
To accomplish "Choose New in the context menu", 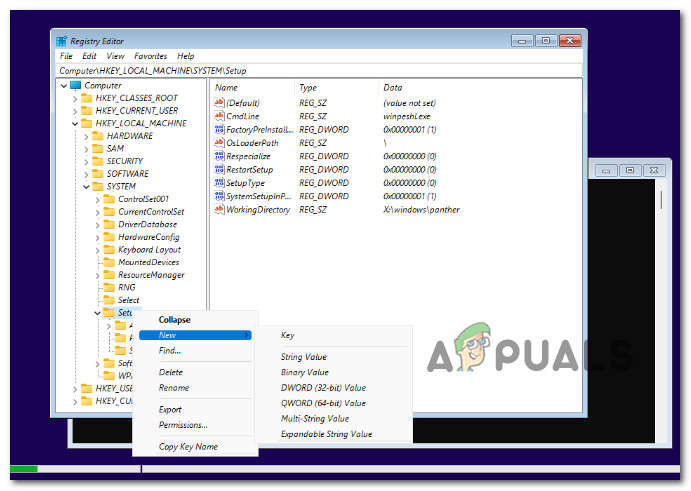I will (195, 335).
